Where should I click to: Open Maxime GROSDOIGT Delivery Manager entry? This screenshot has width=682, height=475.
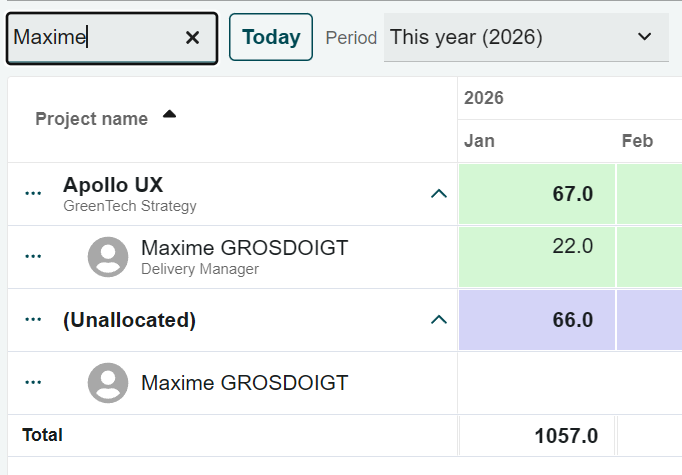[x=244, y=256]
